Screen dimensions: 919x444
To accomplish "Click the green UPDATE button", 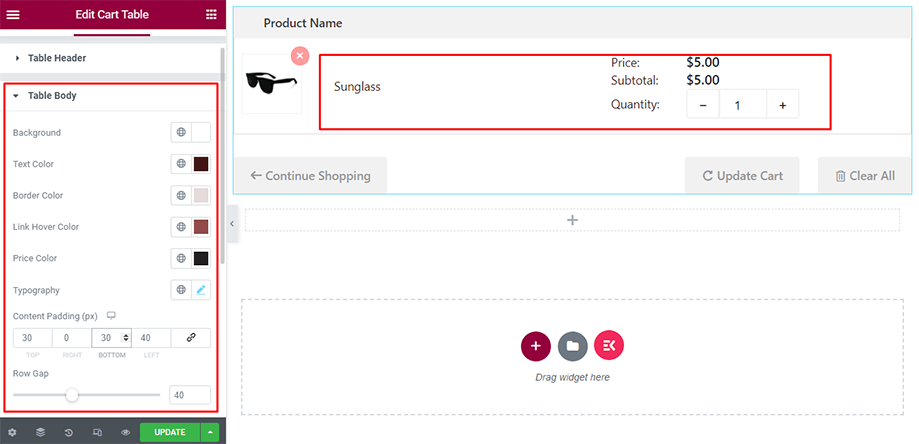I will (x=169, y=432).
